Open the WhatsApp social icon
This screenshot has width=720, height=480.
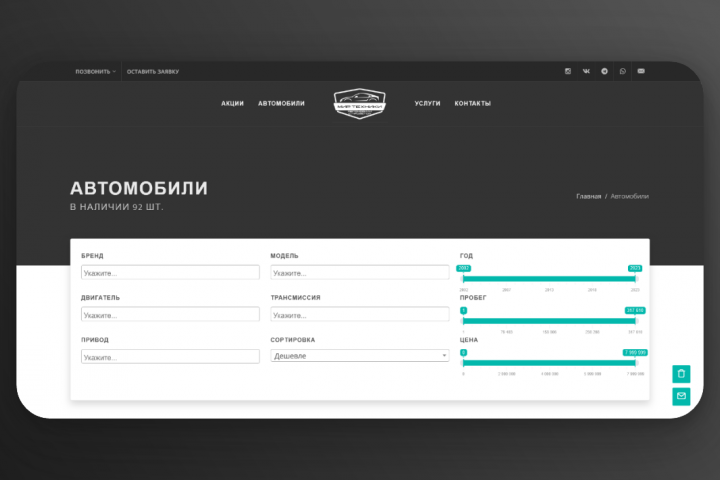click(x=623, y=71)
